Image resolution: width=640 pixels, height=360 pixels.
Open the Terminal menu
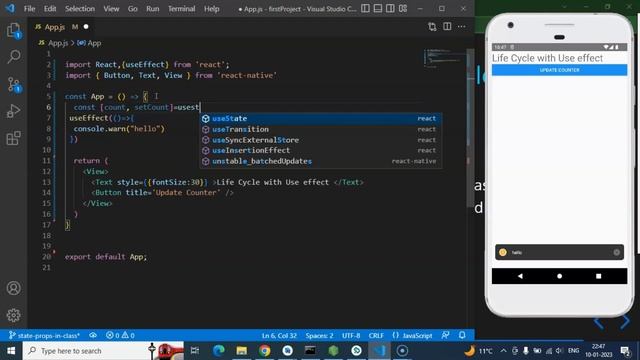(x=182, y=9)
